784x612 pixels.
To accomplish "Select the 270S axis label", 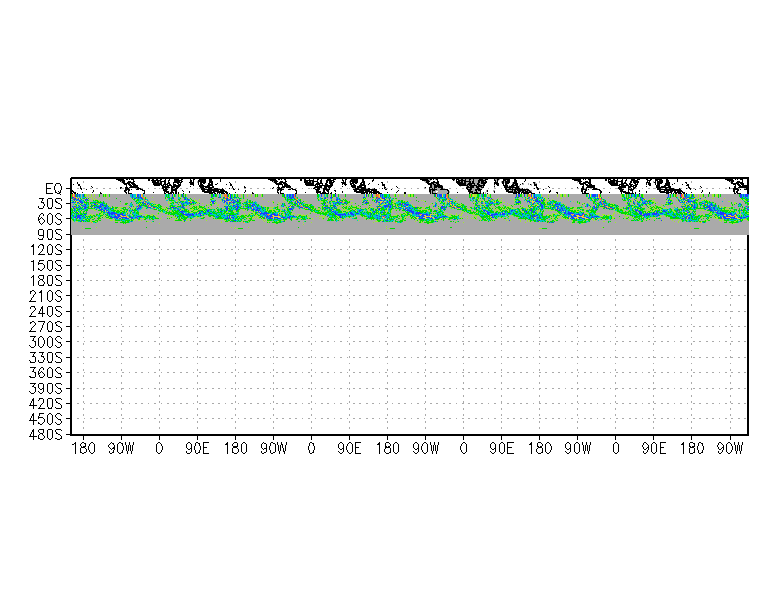I will click(46, 327).
